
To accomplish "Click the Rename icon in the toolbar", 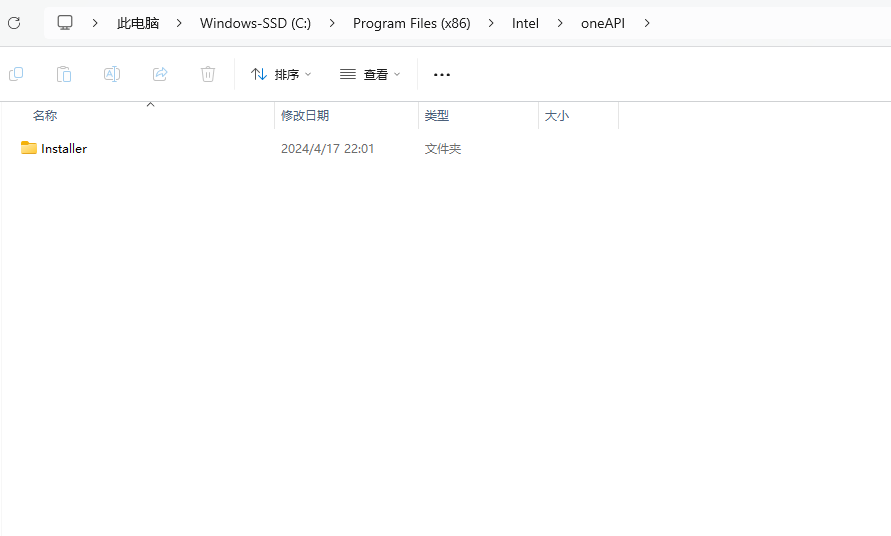I will pos(112,74).
